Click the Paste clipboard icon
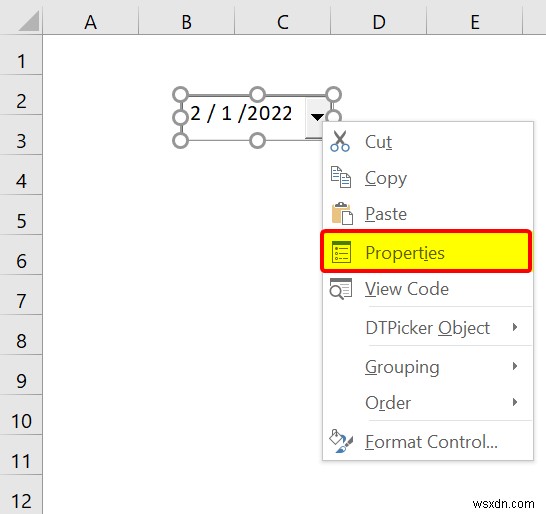 [x=342, y=213]
